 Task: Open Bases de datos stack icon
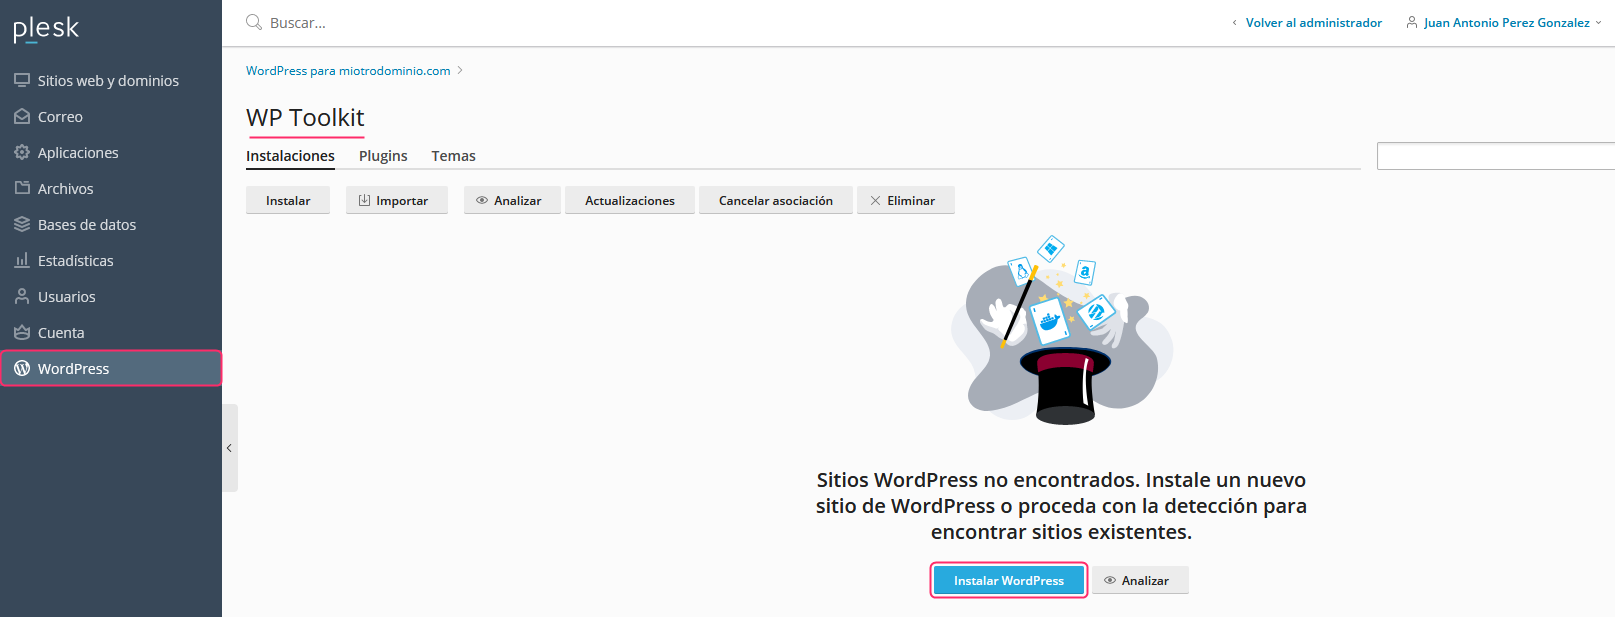[22, 224]
